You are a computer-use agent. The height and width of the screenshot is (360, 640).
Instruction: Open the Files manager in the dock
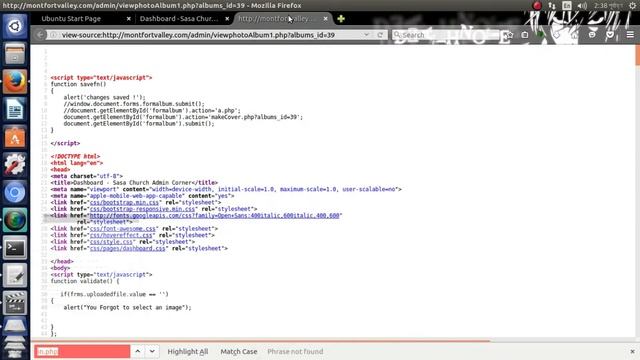tap(15, 54)
